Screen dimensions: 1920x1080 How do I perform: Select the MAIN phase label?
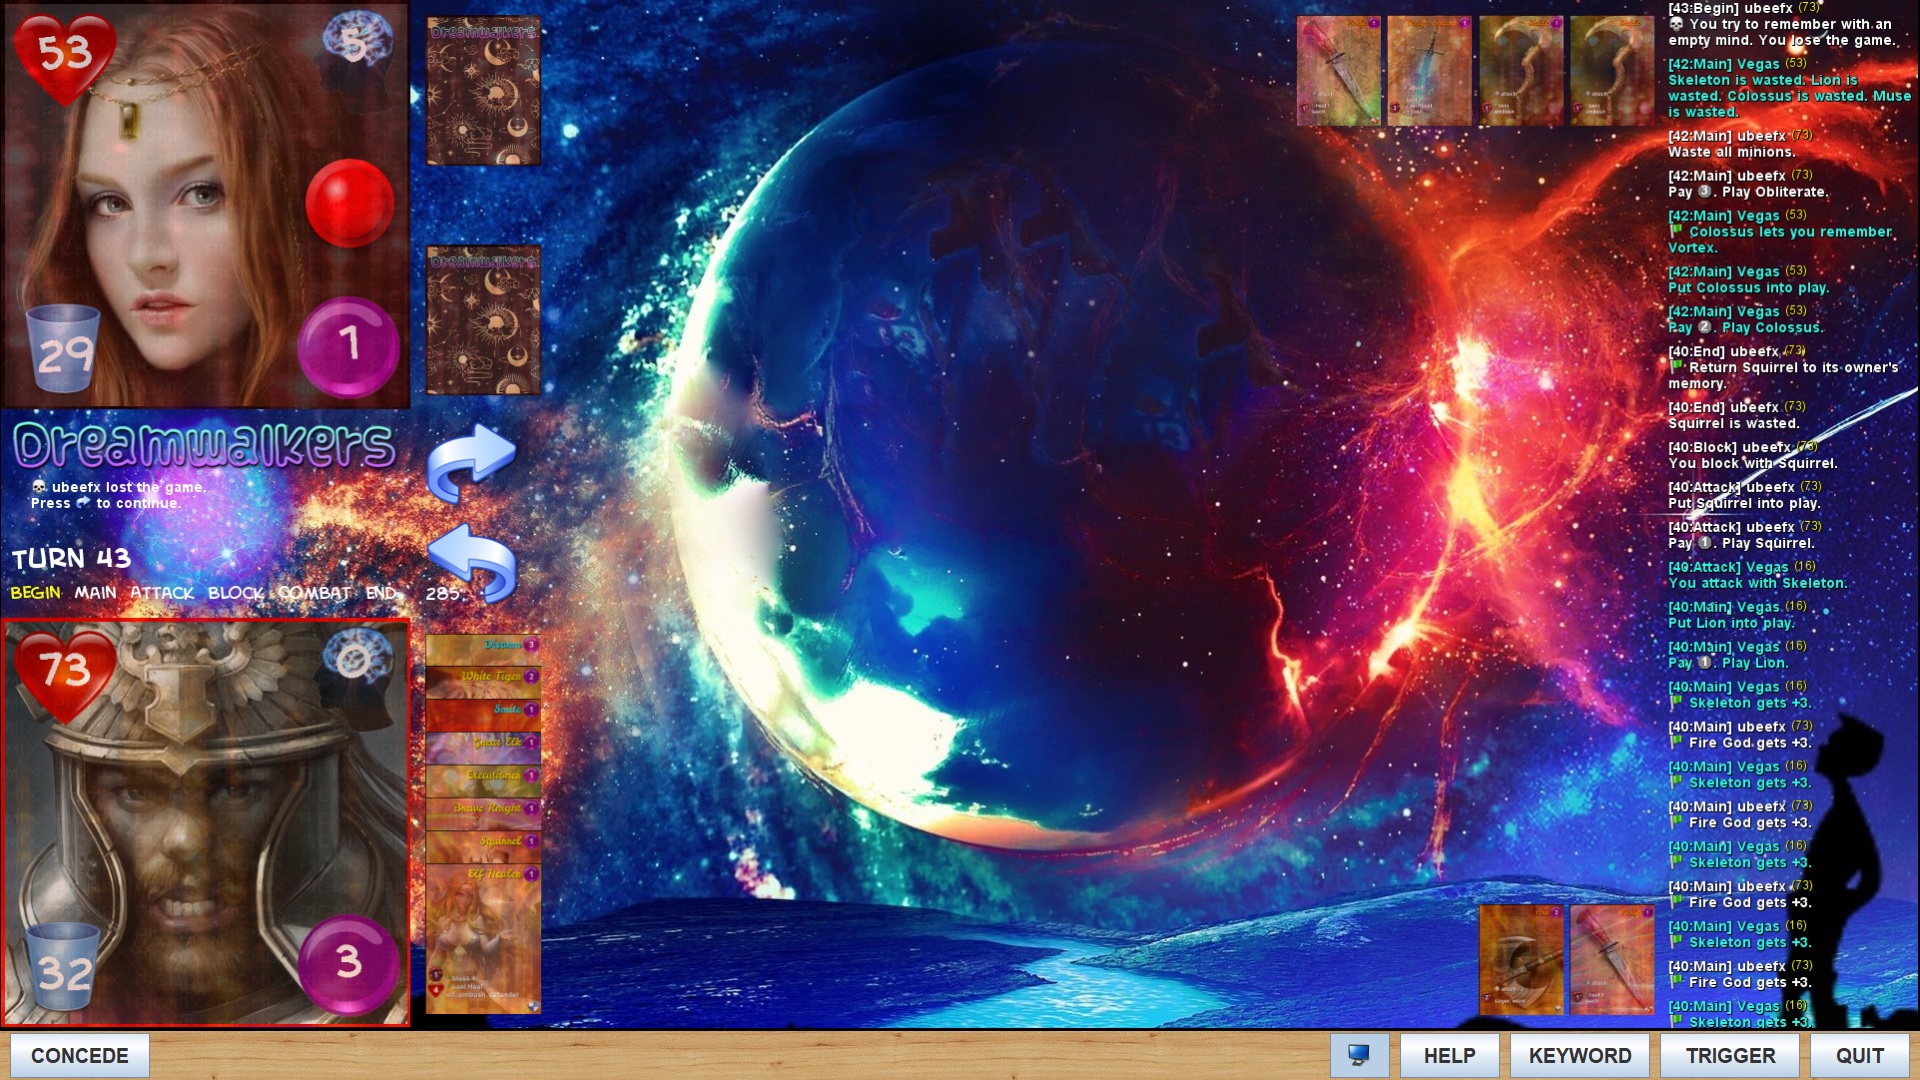point(95,593)
